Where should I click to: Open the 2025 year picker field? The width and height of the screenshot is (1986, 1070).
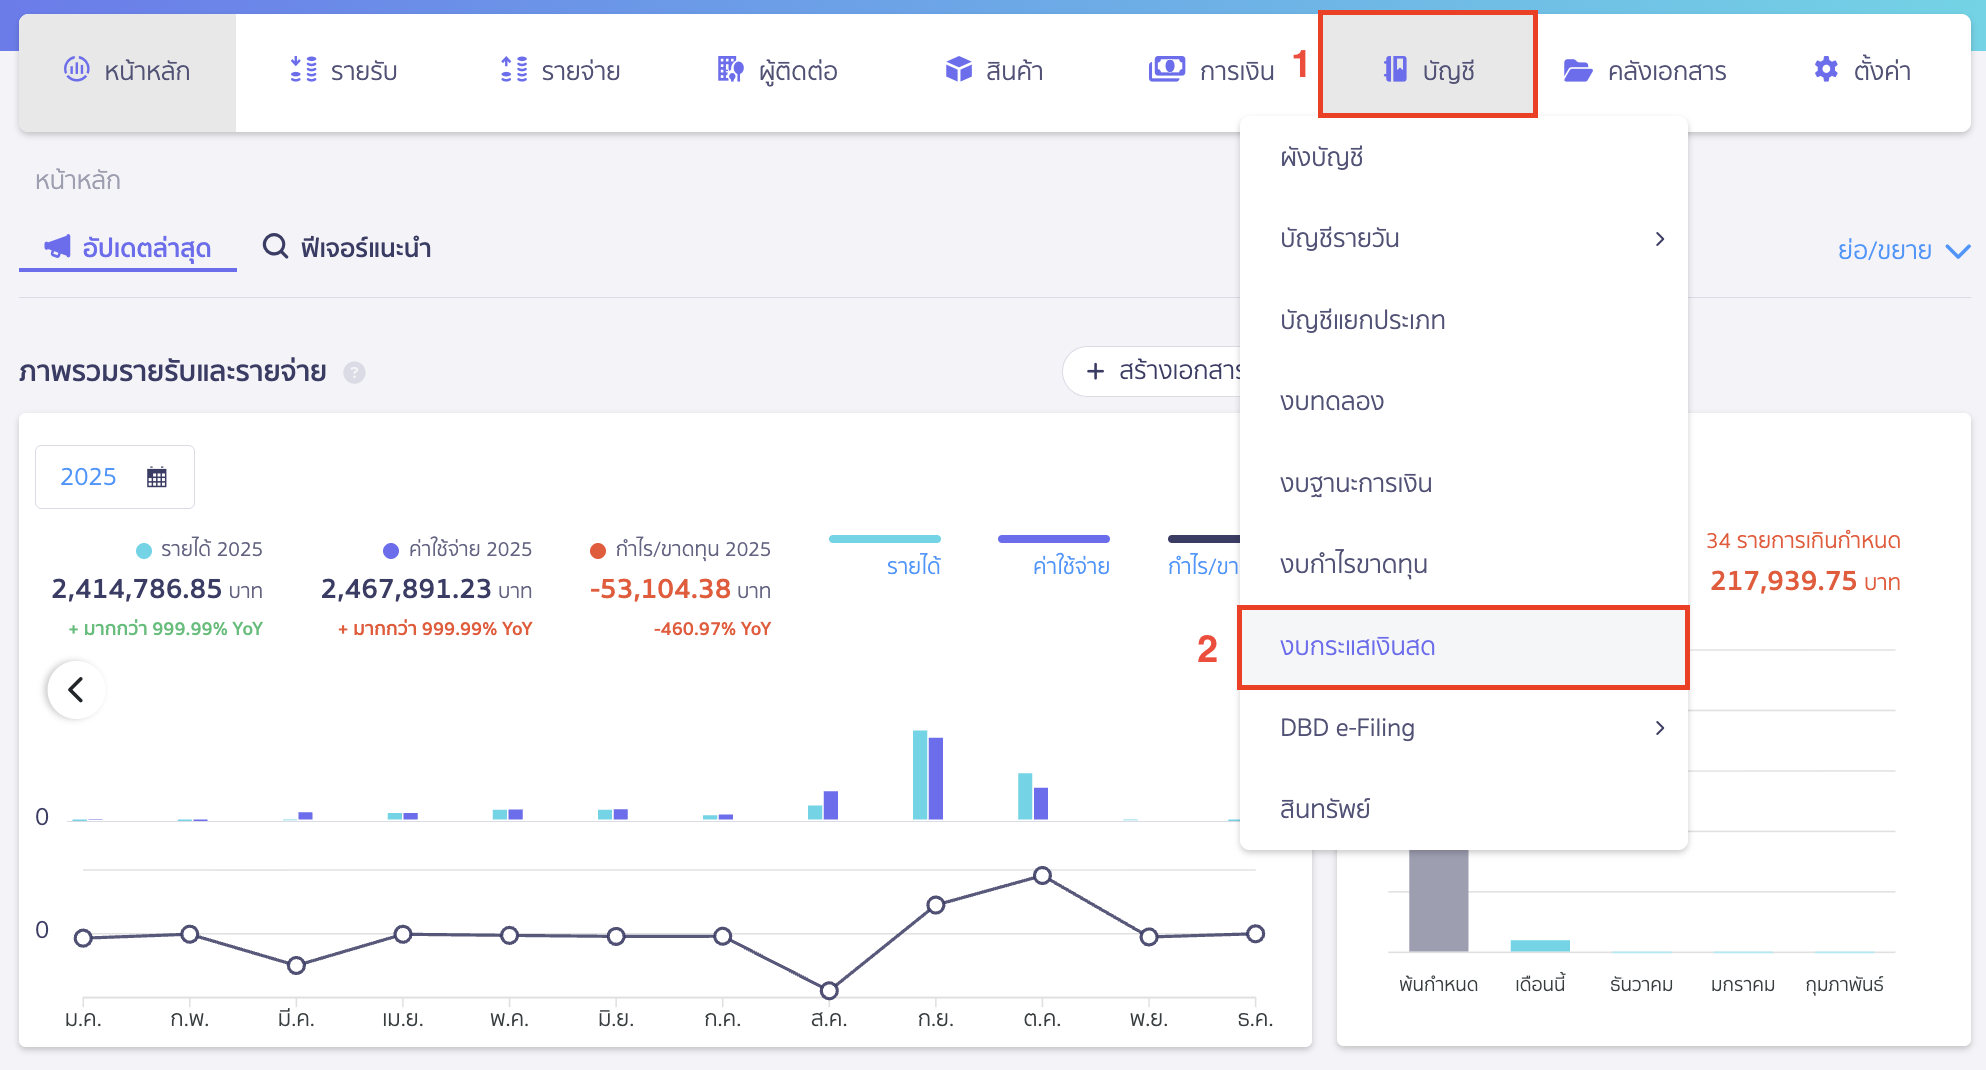pos(114,477)
